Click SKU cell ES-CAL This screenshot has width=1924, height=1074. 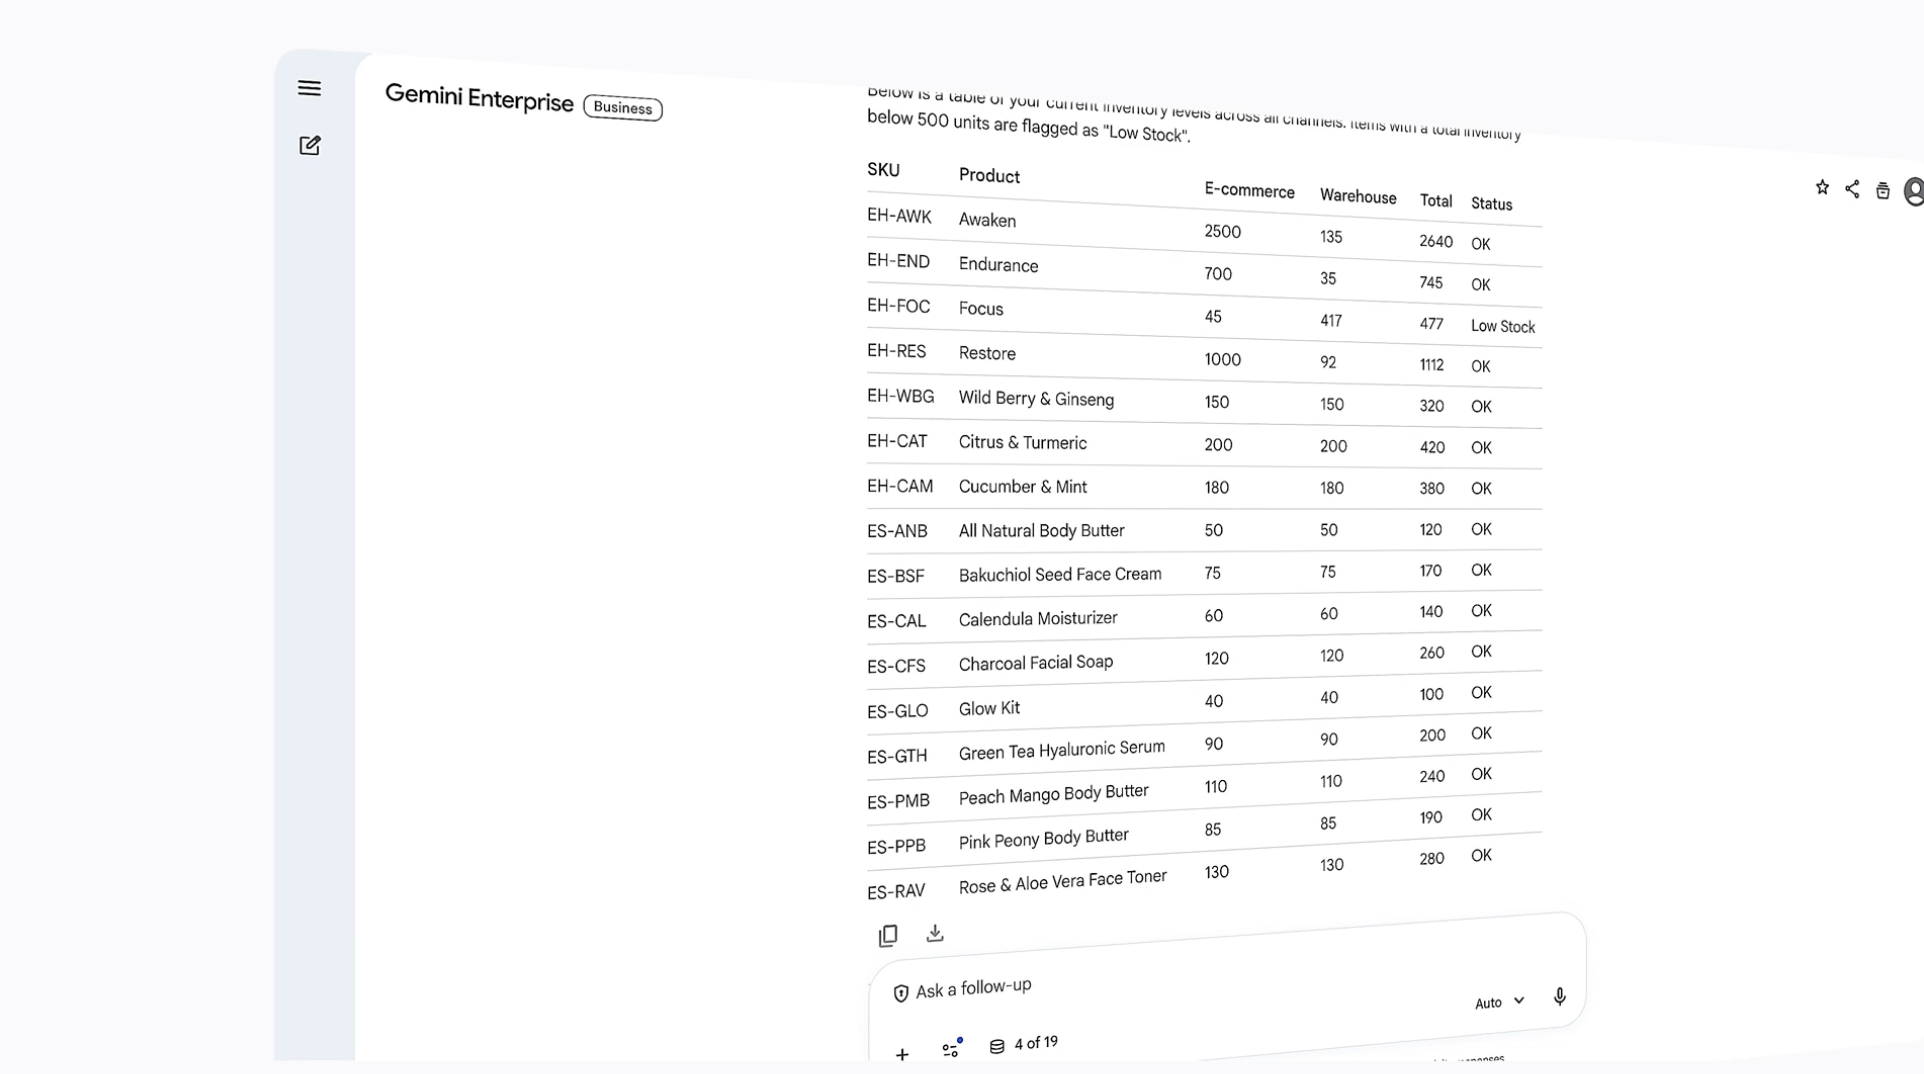(896, 621)
